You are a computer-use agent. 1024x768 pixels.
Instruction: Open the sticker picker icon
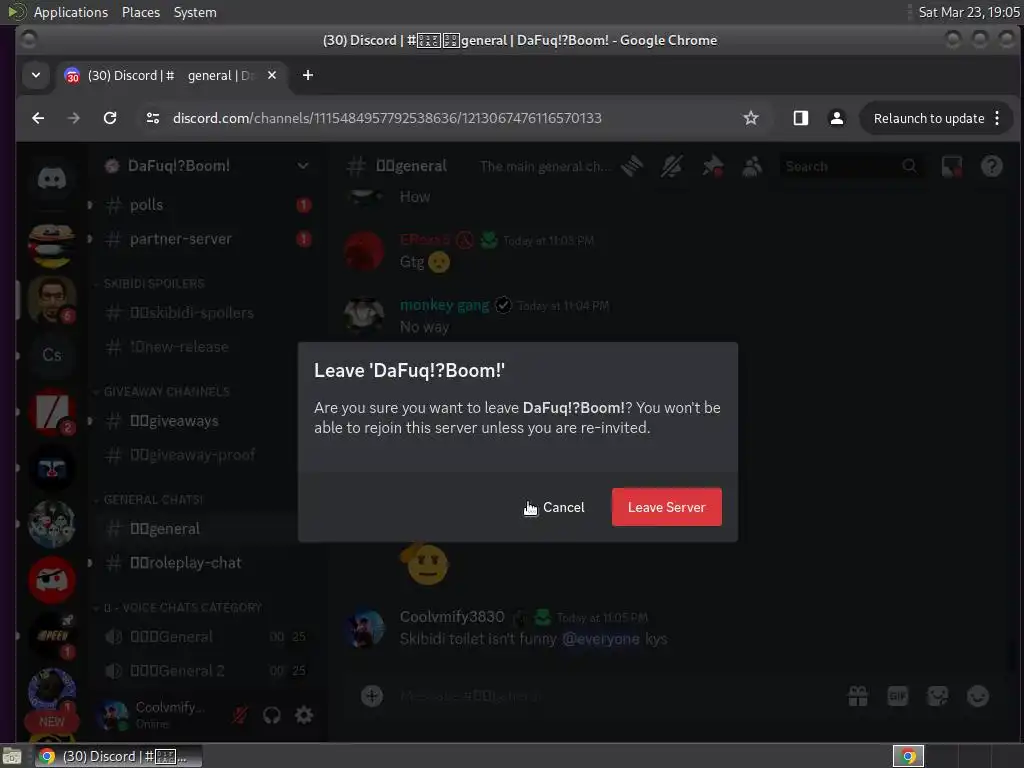pos(938,696)
